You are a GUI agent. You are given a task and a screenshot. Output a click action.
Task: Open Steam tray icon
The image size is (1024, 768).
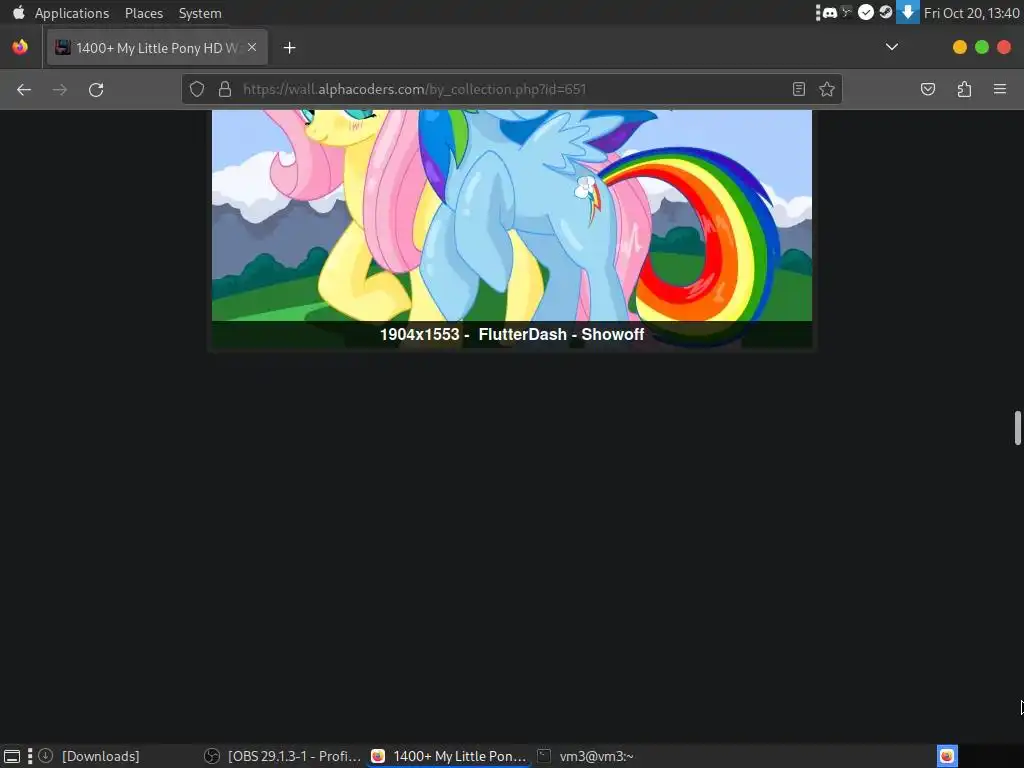[886, 12]
